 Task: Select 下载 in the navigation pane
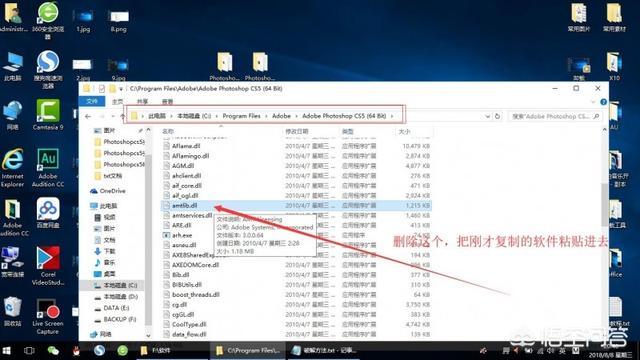[105, 251]
